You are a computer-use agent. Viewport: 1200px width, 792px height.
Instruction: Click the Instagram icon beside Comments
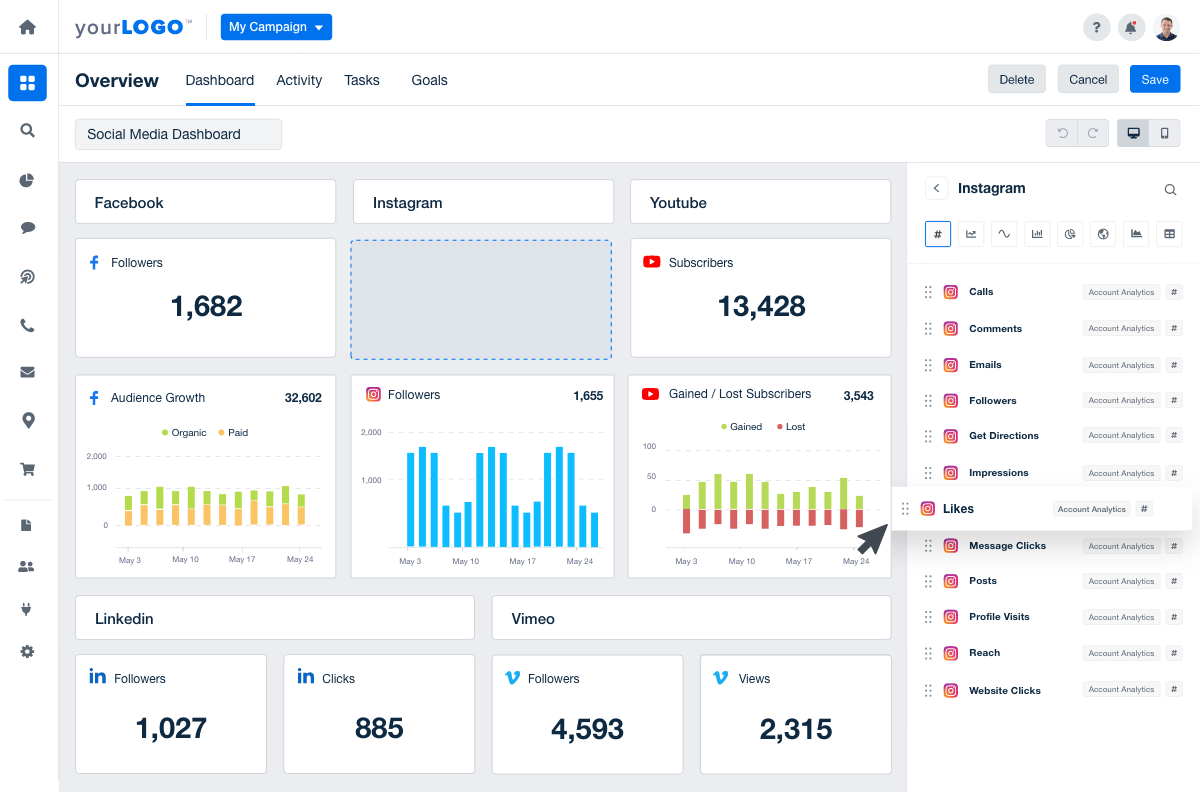(951, 328)
